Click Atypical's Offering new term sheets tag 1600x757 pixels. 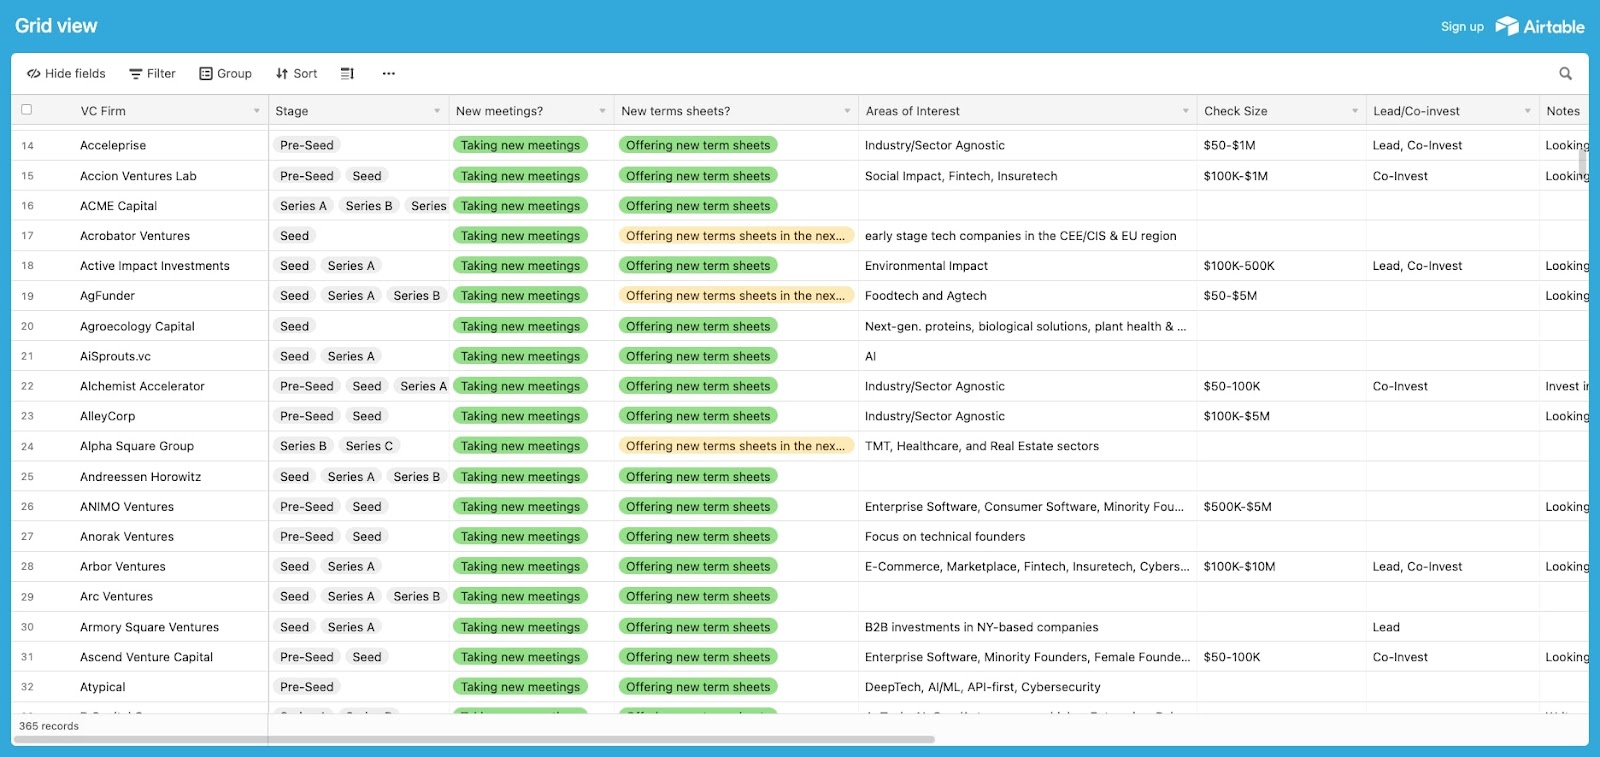coord(698,687)
